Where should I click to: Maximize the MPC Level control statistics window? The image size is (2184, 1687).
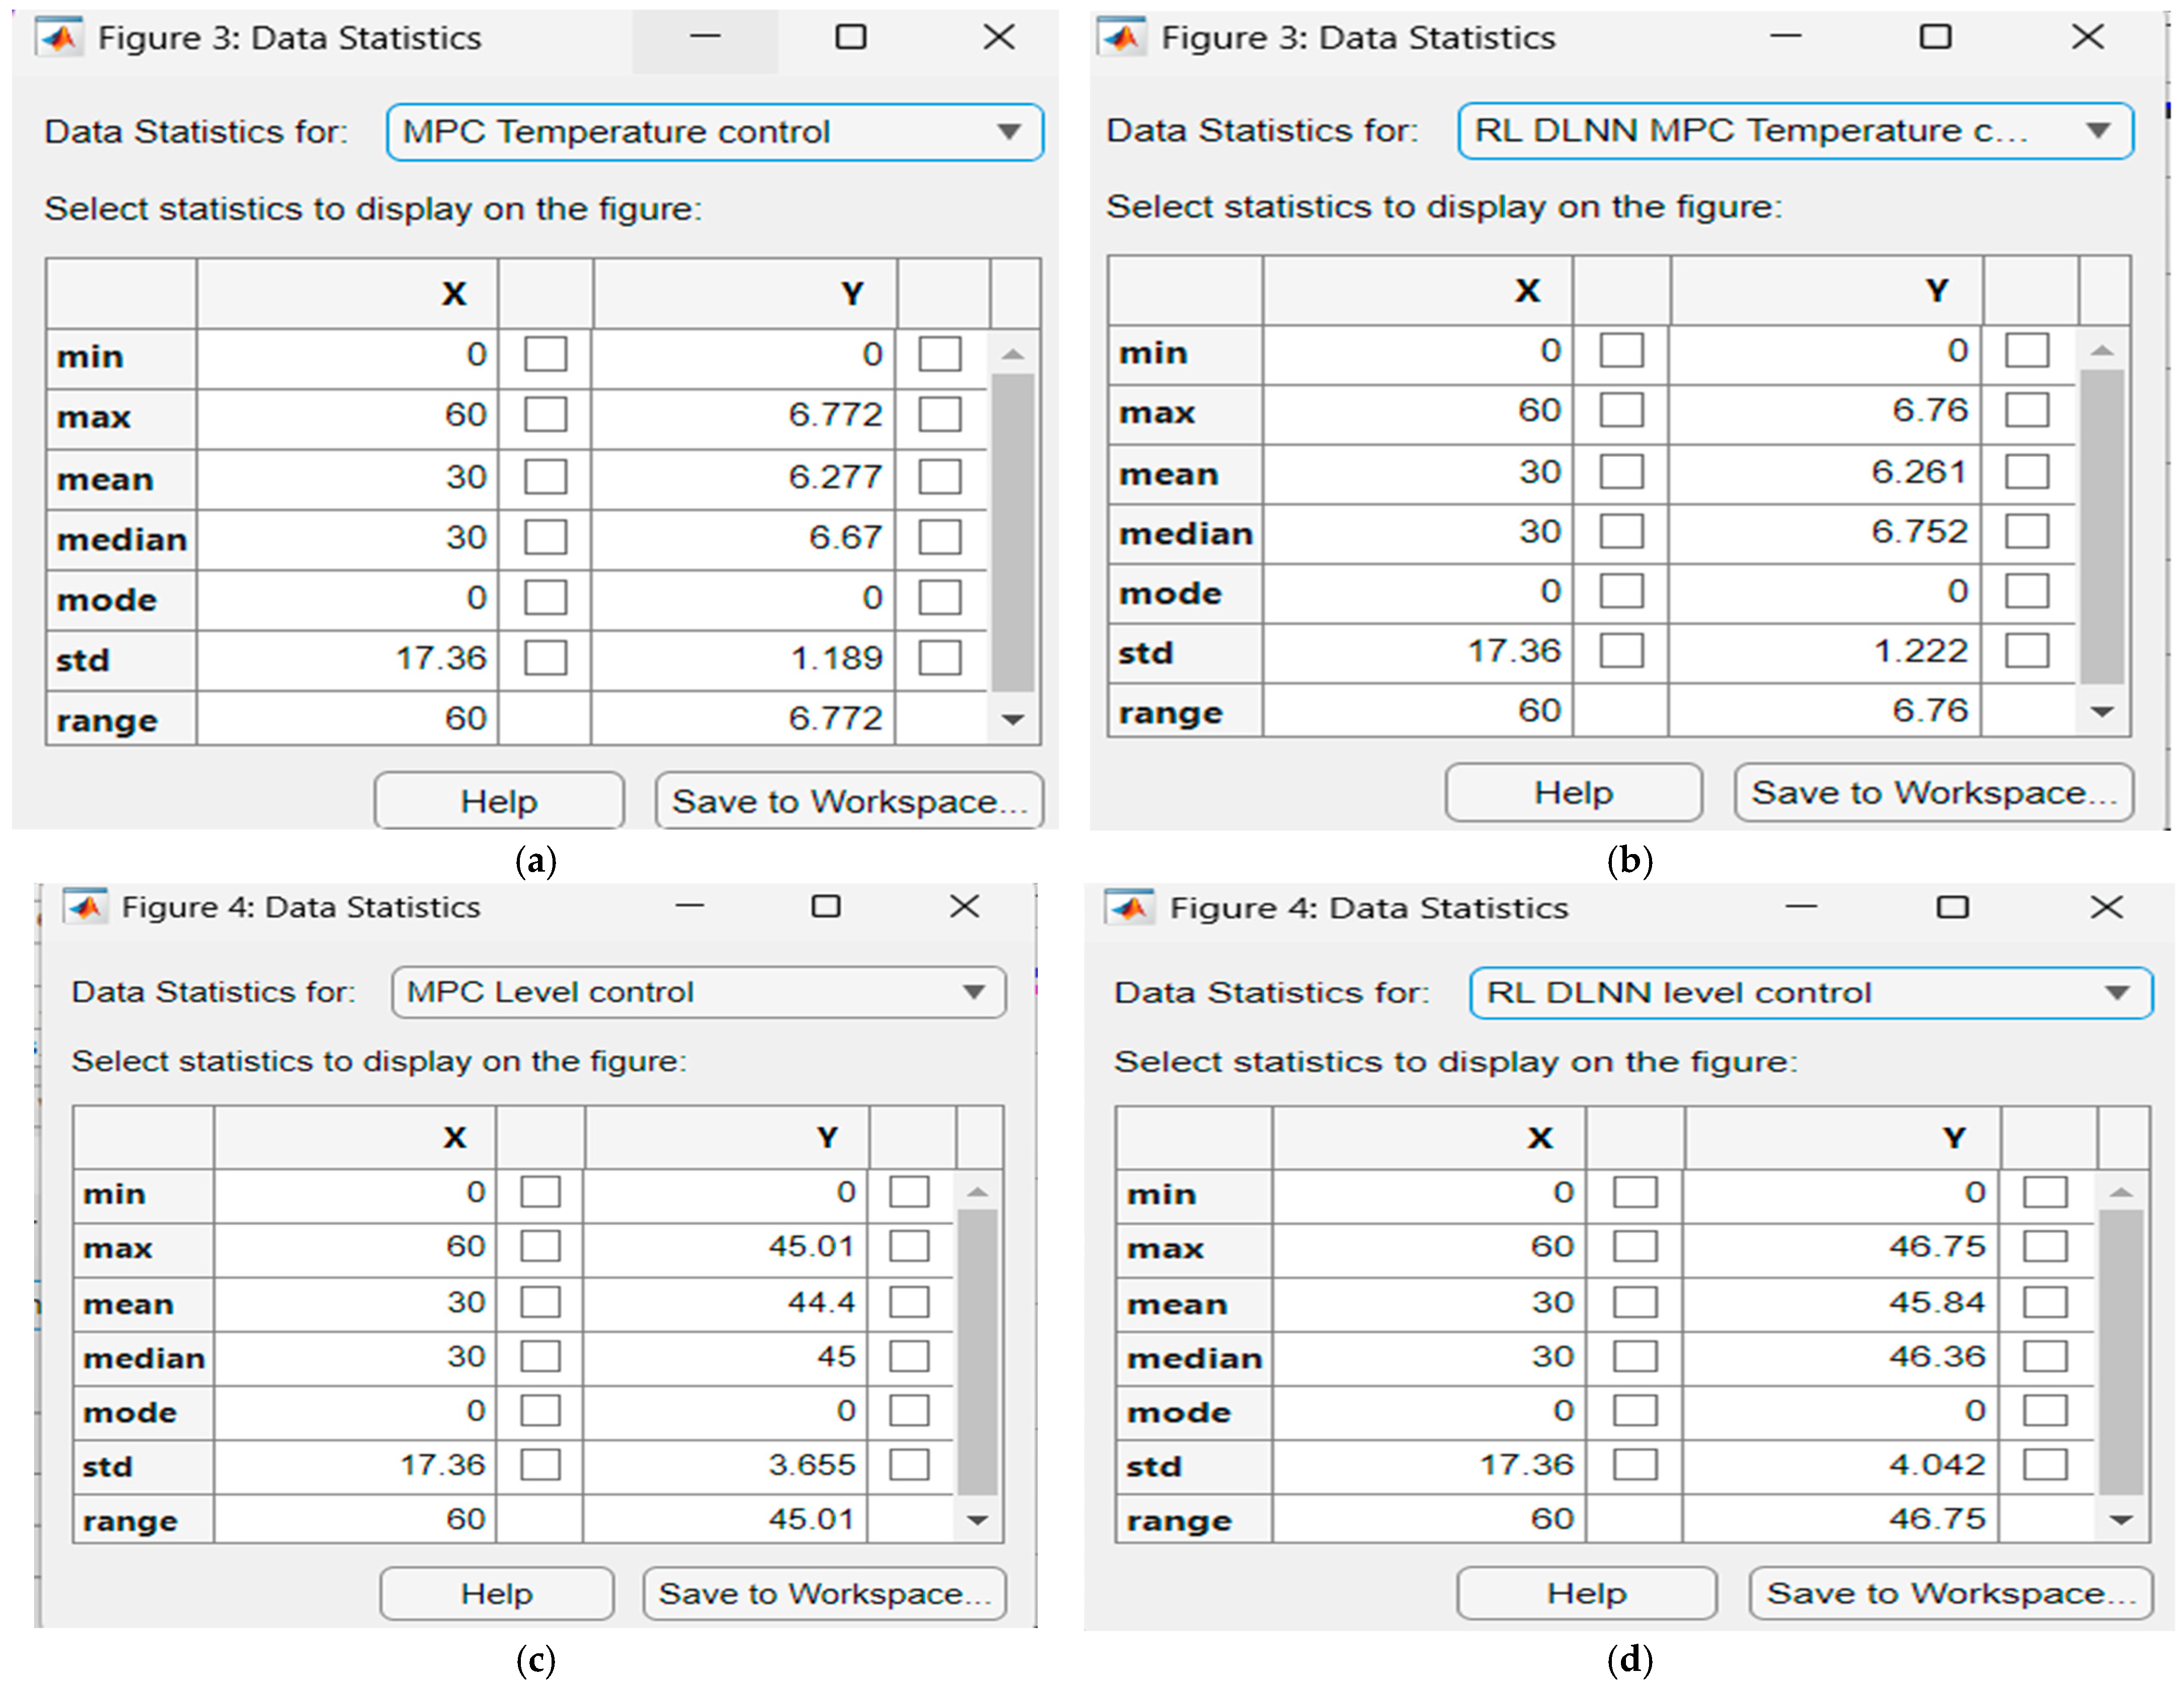pos(825,907)
